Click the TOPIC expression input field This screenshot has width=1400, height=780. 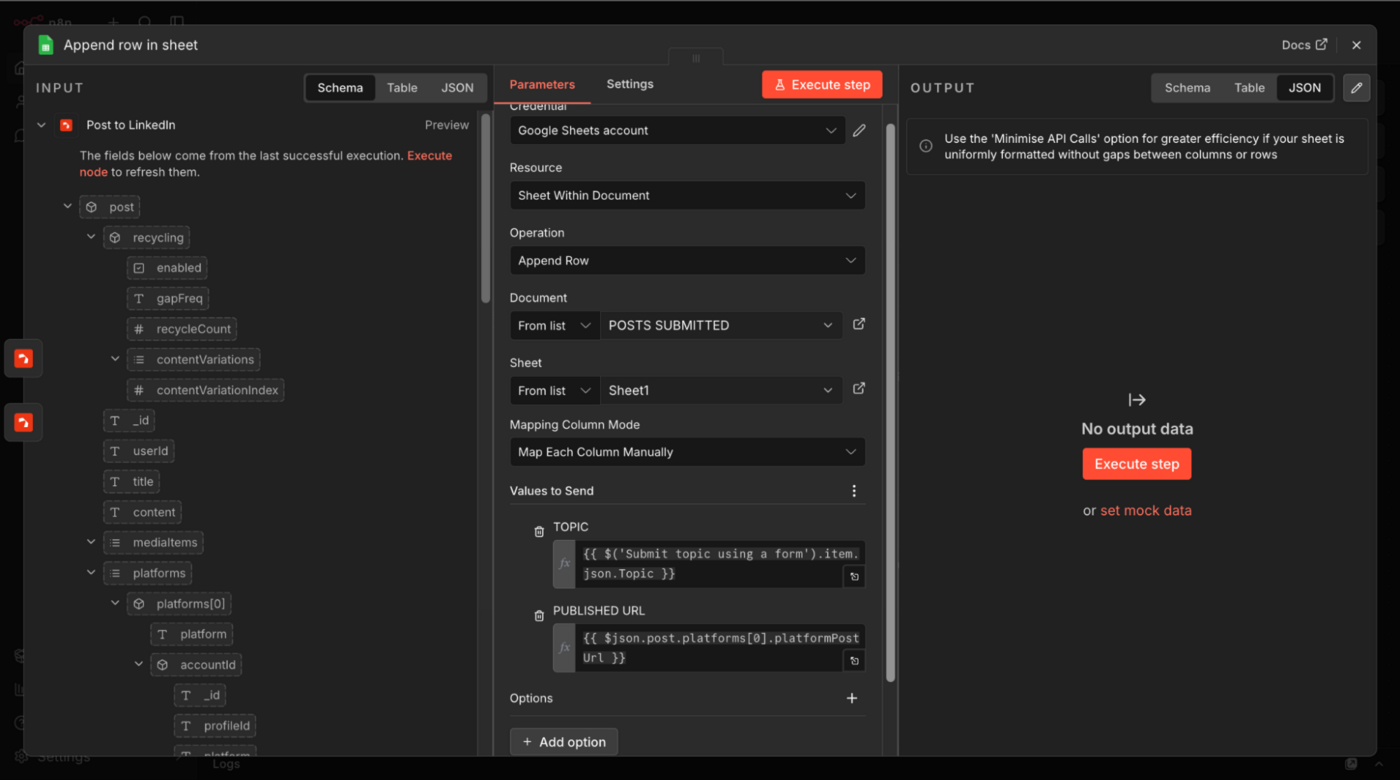pyautogui.click(x=720, y=564)
